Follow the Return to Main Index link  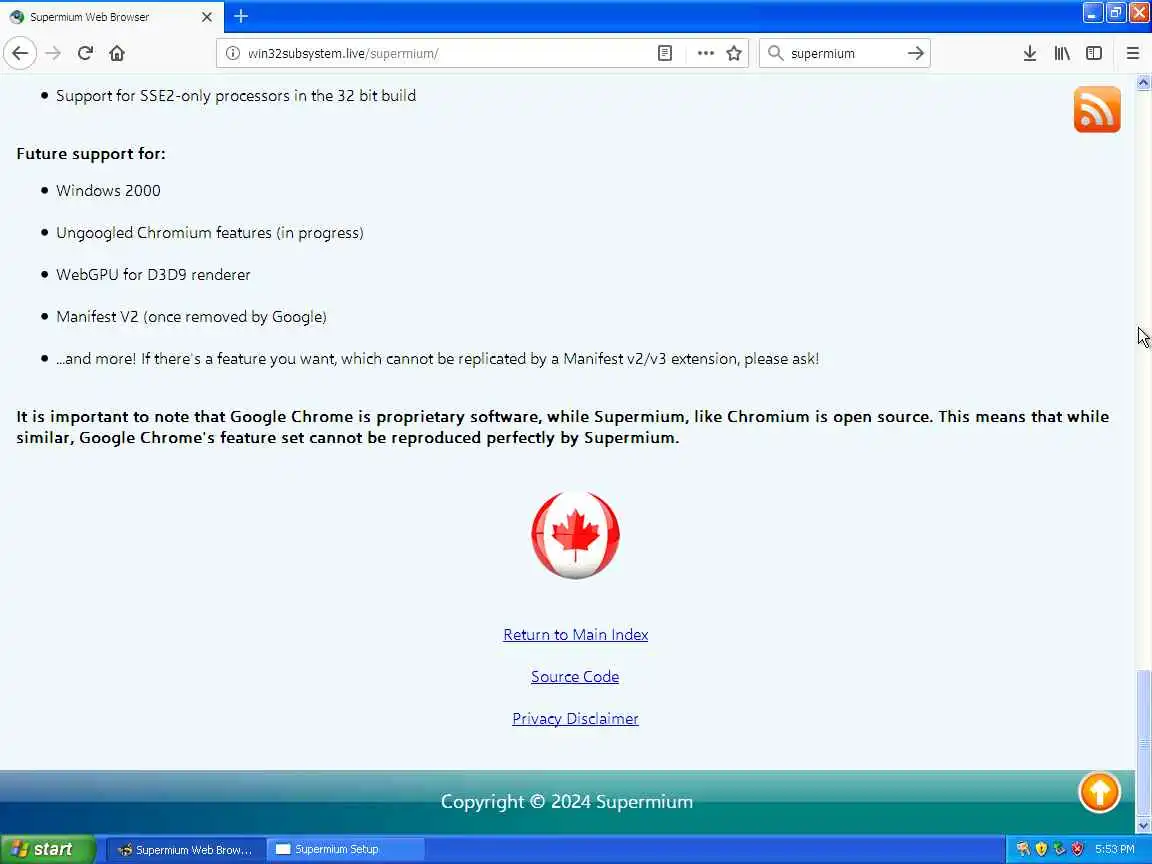click(x=575, y=635)
